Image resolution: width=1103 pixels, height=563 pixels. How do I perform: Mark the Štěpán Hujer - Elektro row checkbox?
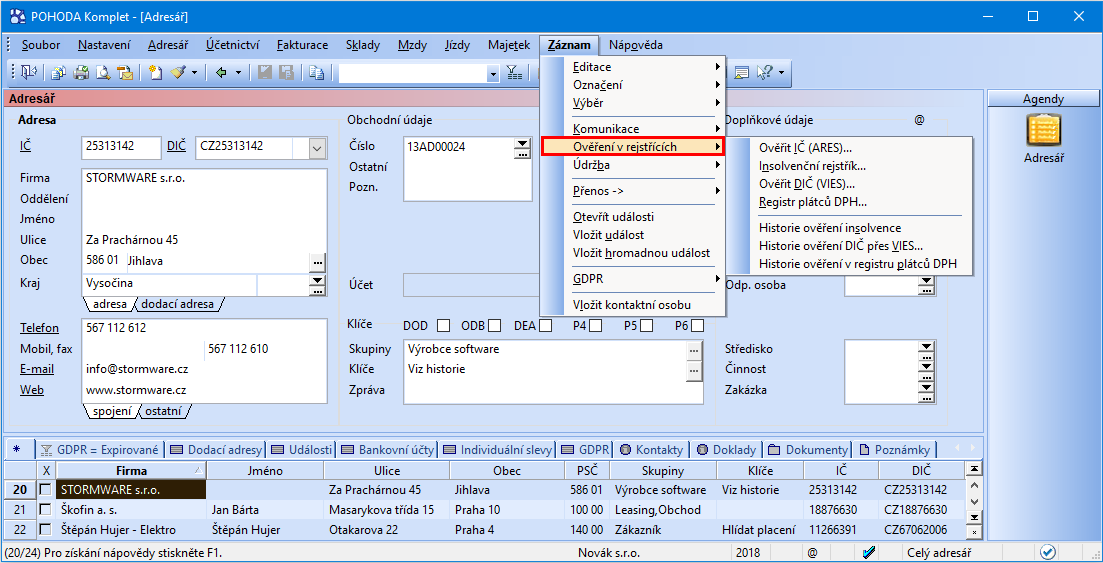click(46, 529)
